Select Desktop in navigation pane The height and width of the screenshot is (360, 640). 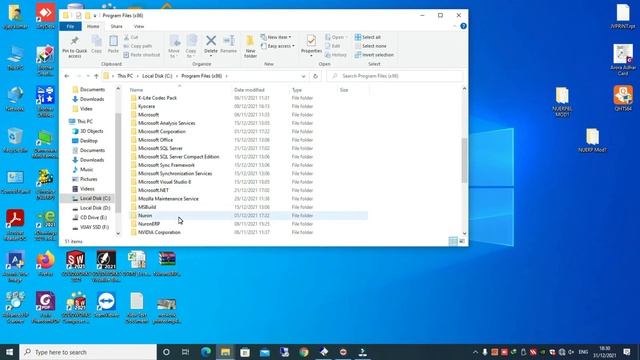coord(89,141)
